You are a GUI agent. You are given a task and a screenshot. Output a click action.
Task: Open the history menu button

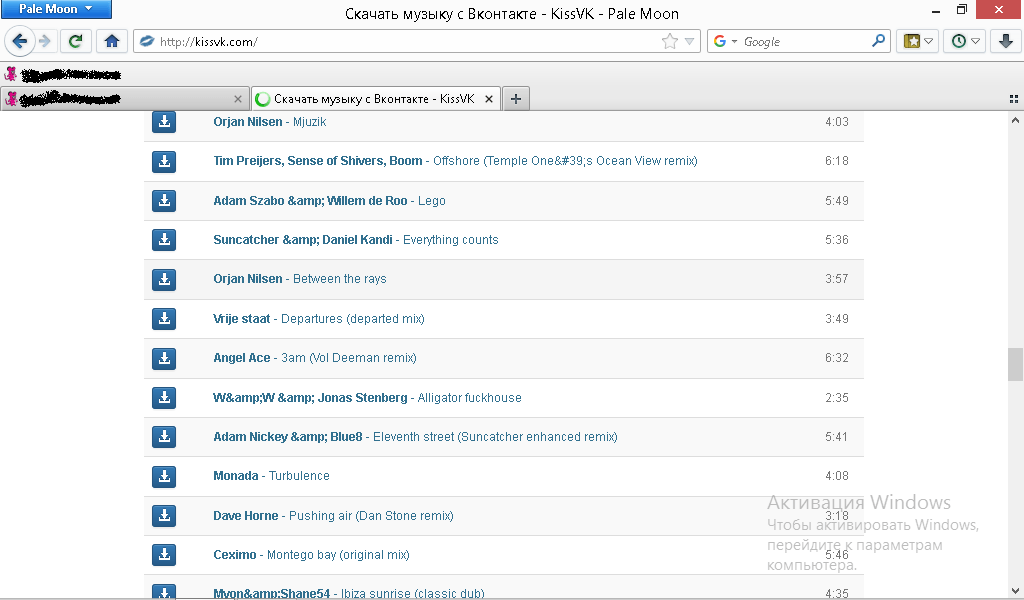click(x=965, y=41)
